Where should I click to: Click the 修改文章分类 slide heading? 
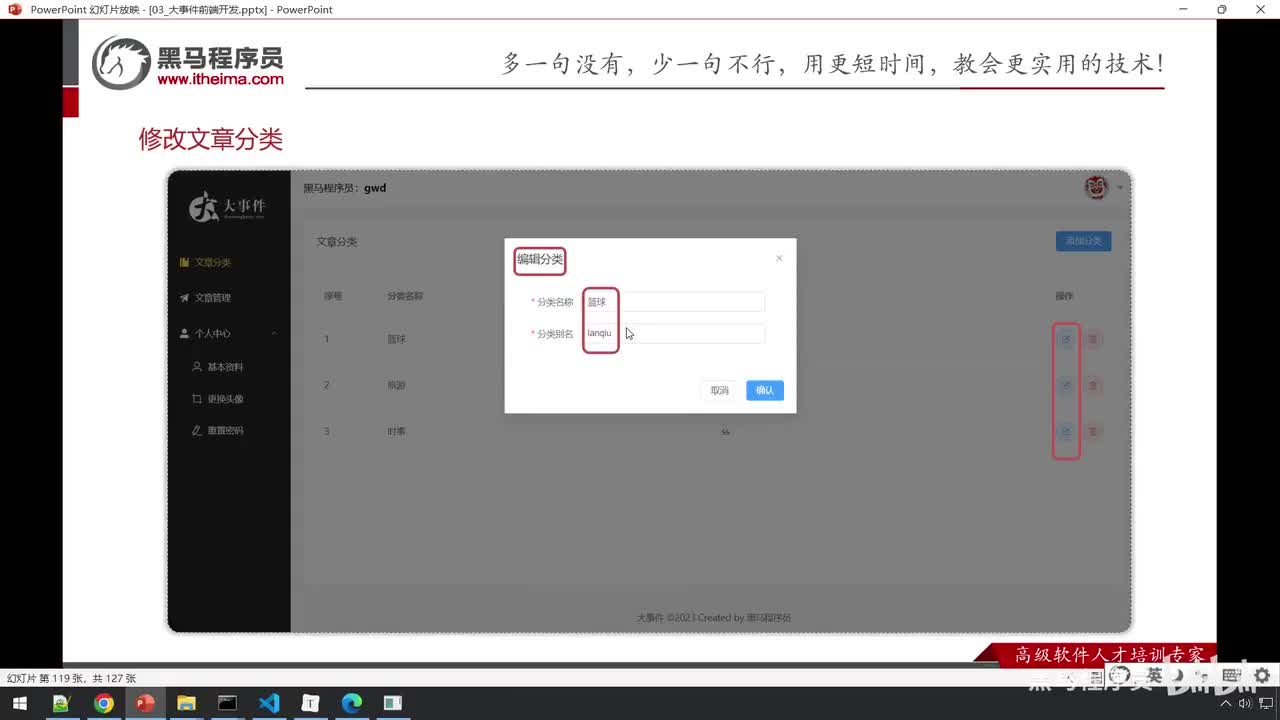[x=211, y=139]
